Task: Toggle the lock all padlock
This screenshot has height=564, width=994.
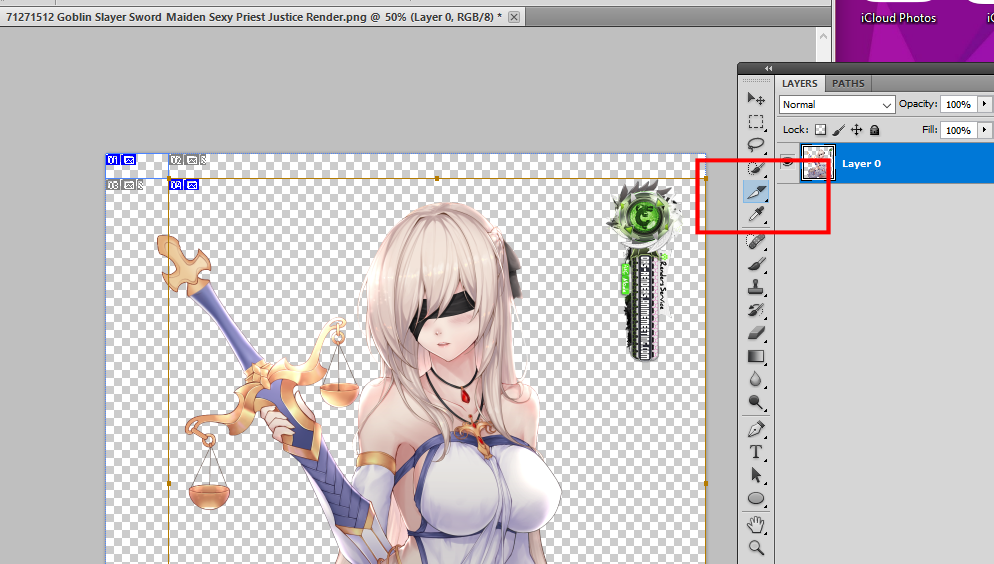Action: pos(874,130)
